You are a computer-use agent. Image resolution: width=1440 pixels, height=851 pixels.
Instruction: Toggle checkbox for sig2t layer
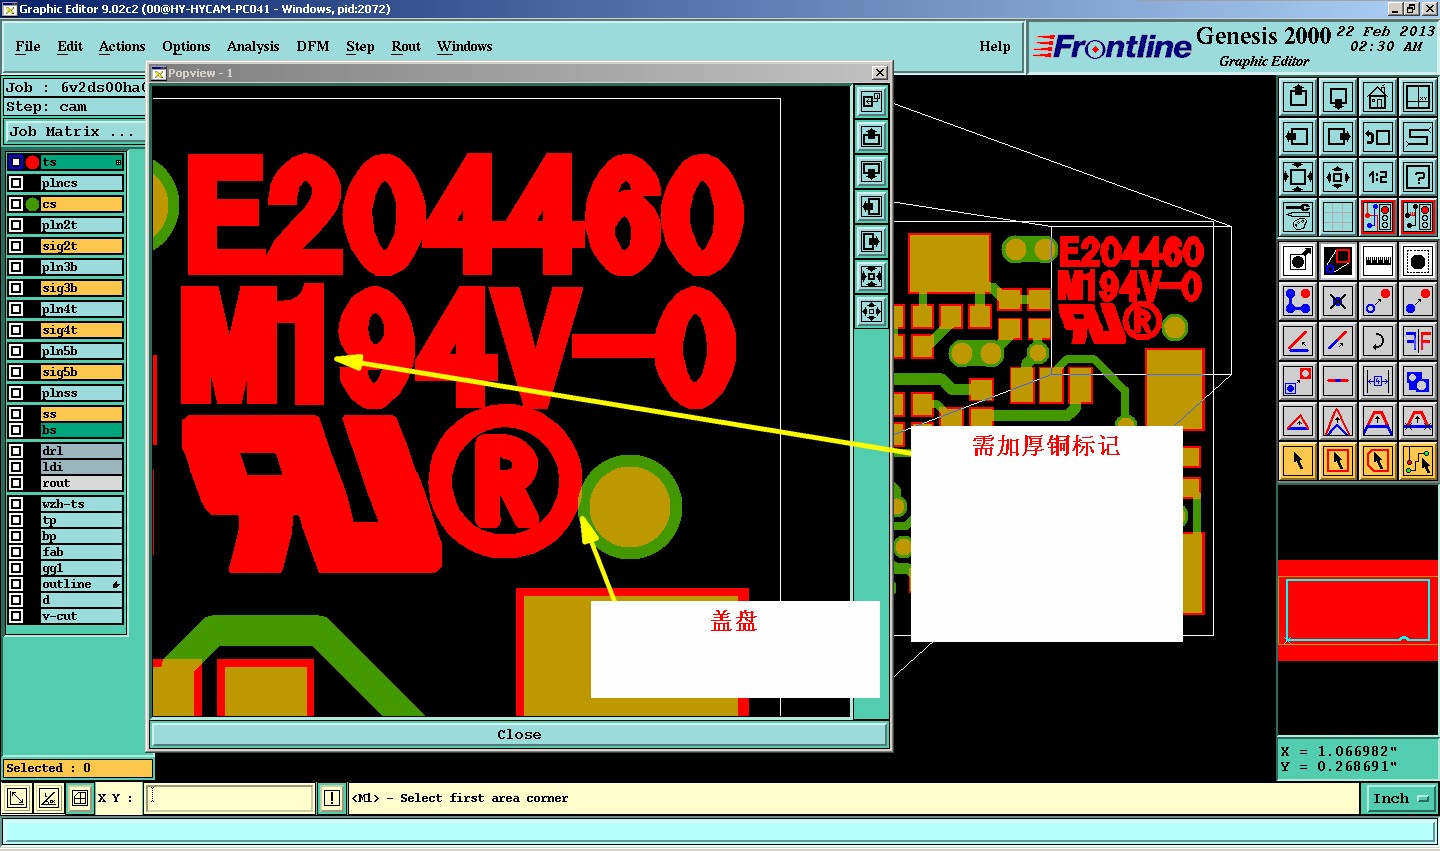pos(16,246)
